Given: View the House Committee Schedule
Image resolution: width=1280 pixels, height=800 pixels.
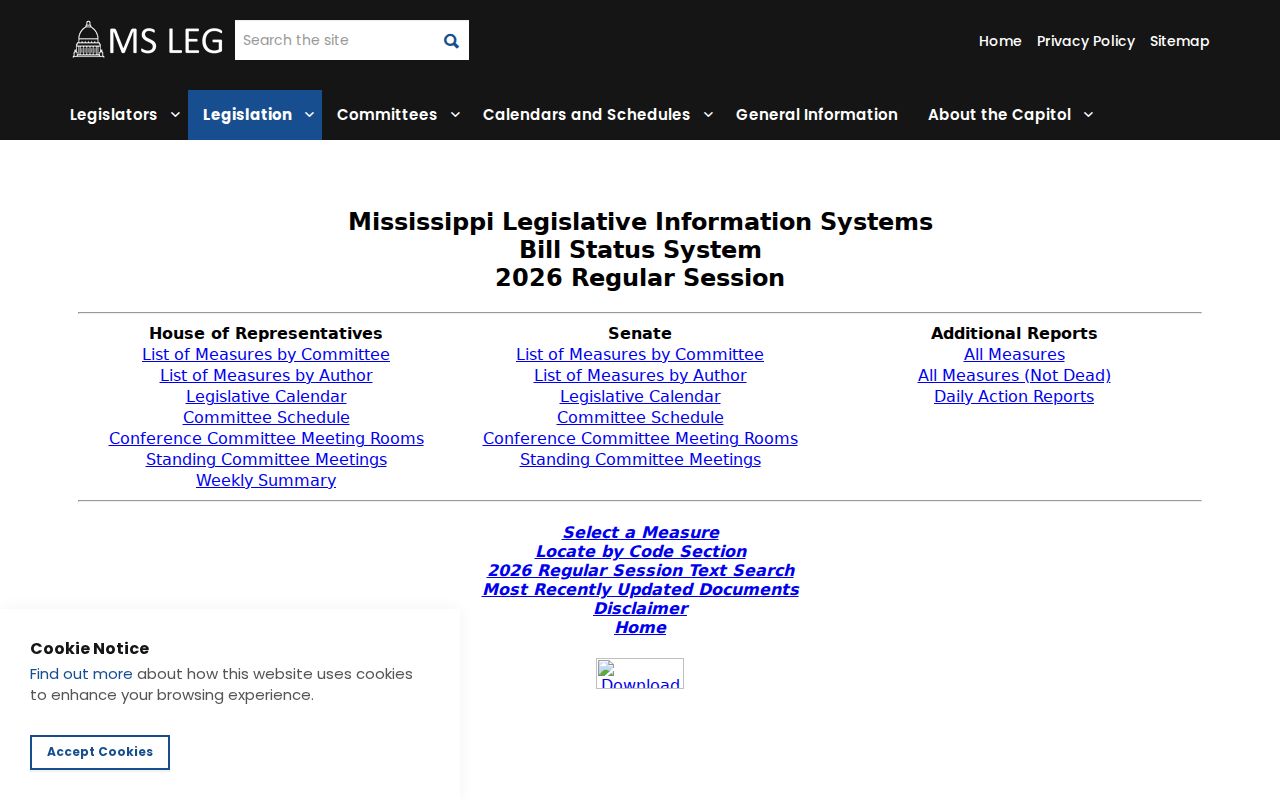Looking at the screenshot, I should tap(266, 417).
